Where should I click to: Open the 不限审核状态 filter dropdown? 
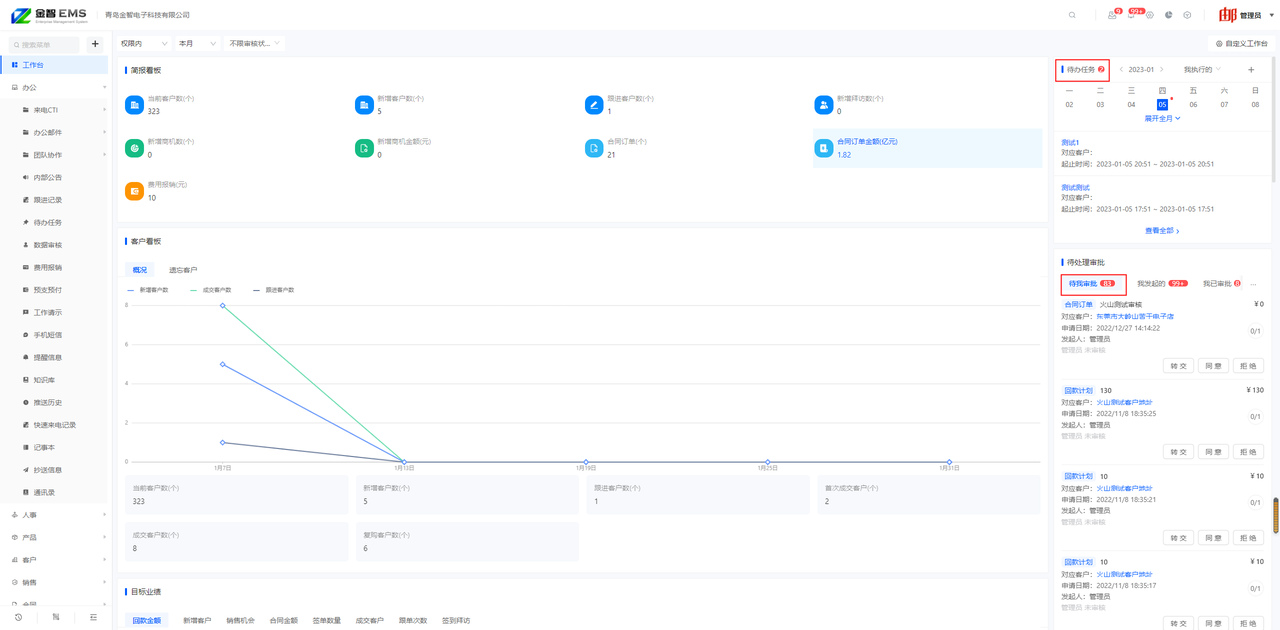pos(254,44)
